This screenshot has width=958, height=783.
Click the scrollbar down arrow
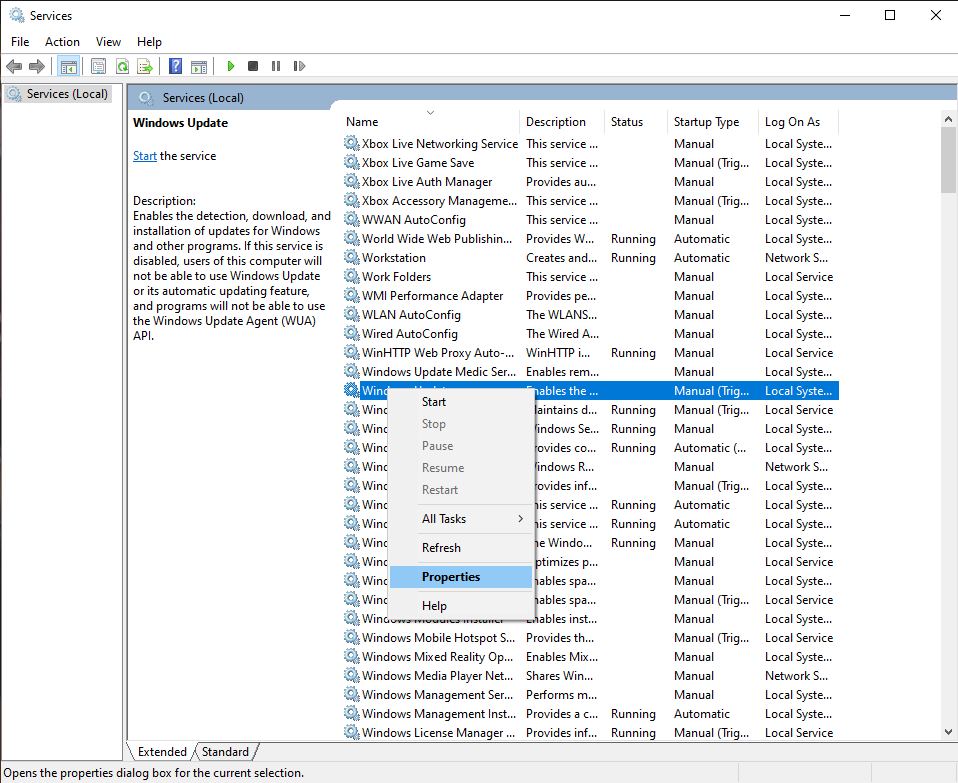pos(948,732)
